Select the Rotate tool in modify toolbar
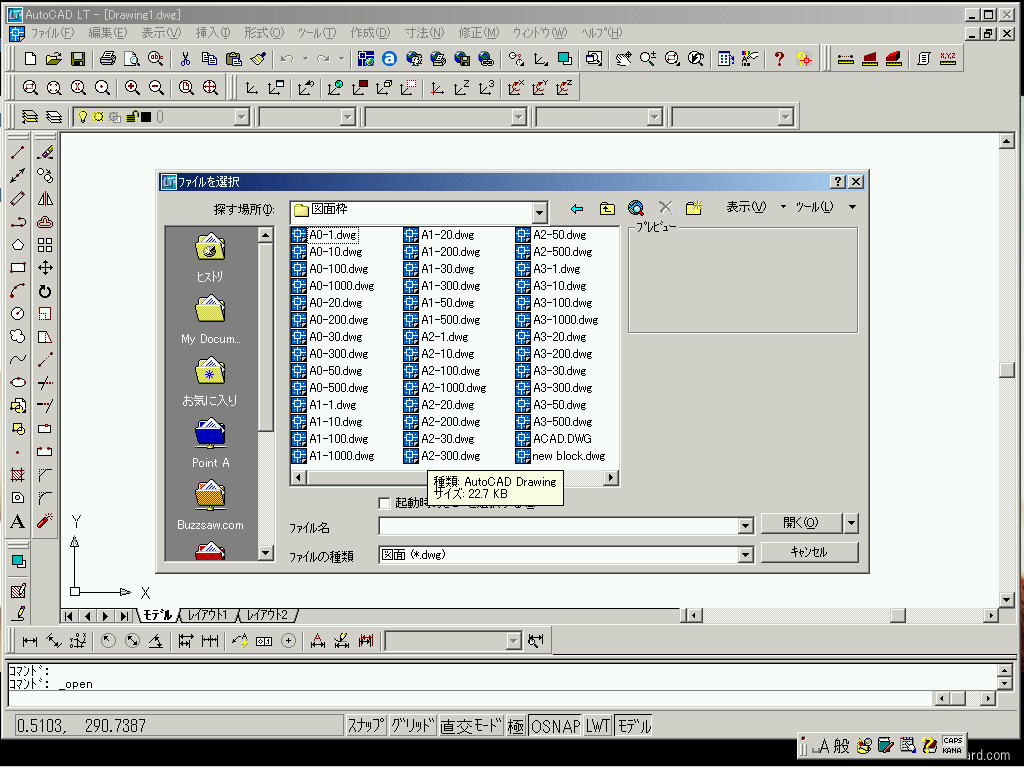 (45, 291)
